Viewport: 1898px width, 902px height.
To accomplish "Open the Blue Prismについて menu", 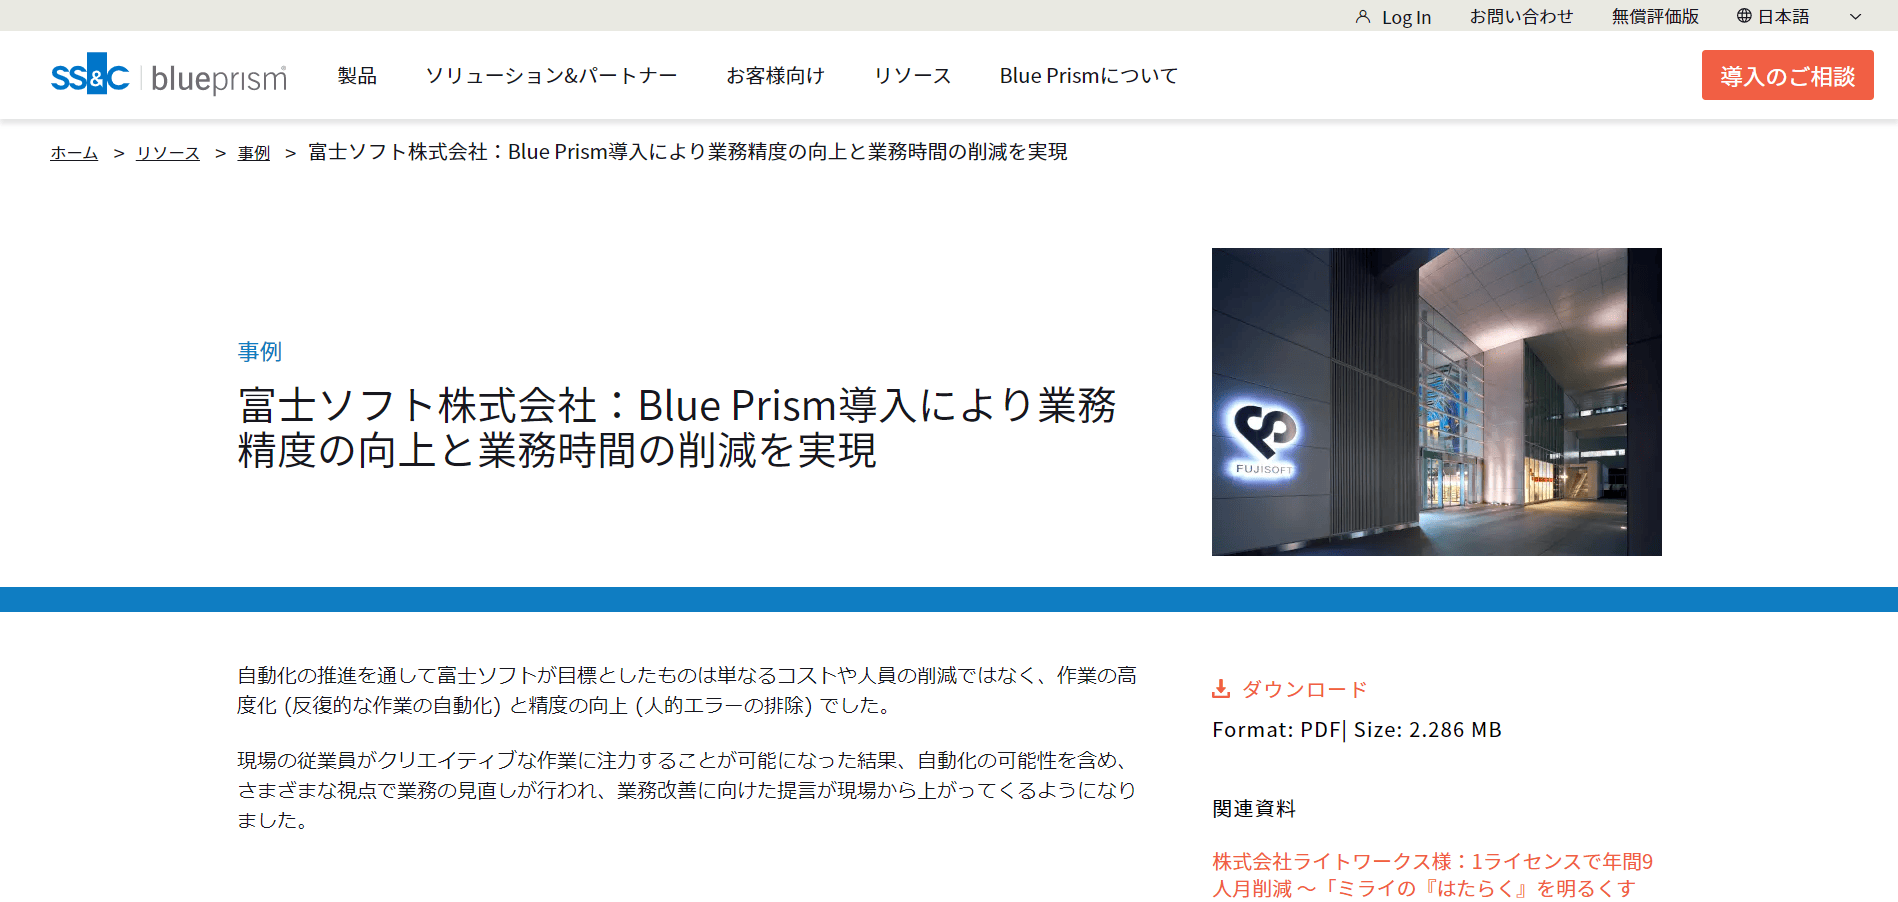I will [1088, 76].
